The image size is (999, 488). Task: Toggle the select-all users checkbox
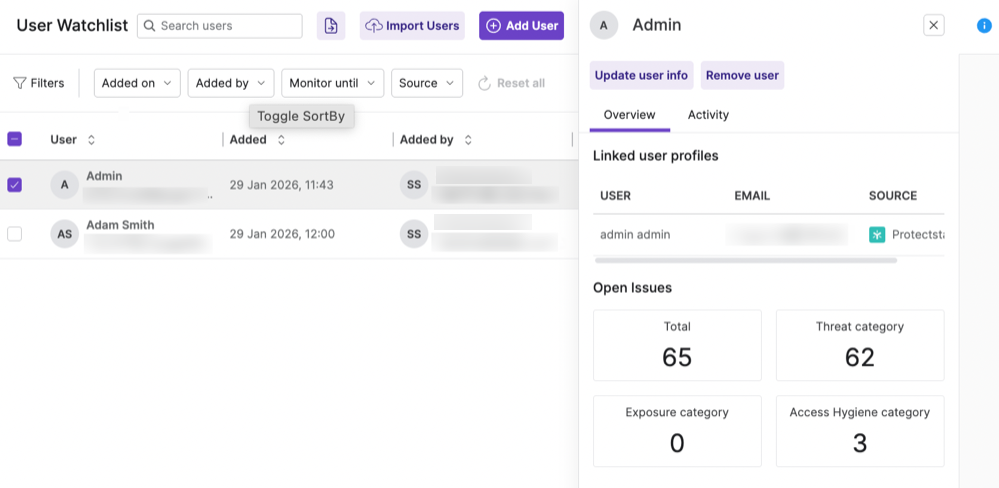click(x=15, y=140)
